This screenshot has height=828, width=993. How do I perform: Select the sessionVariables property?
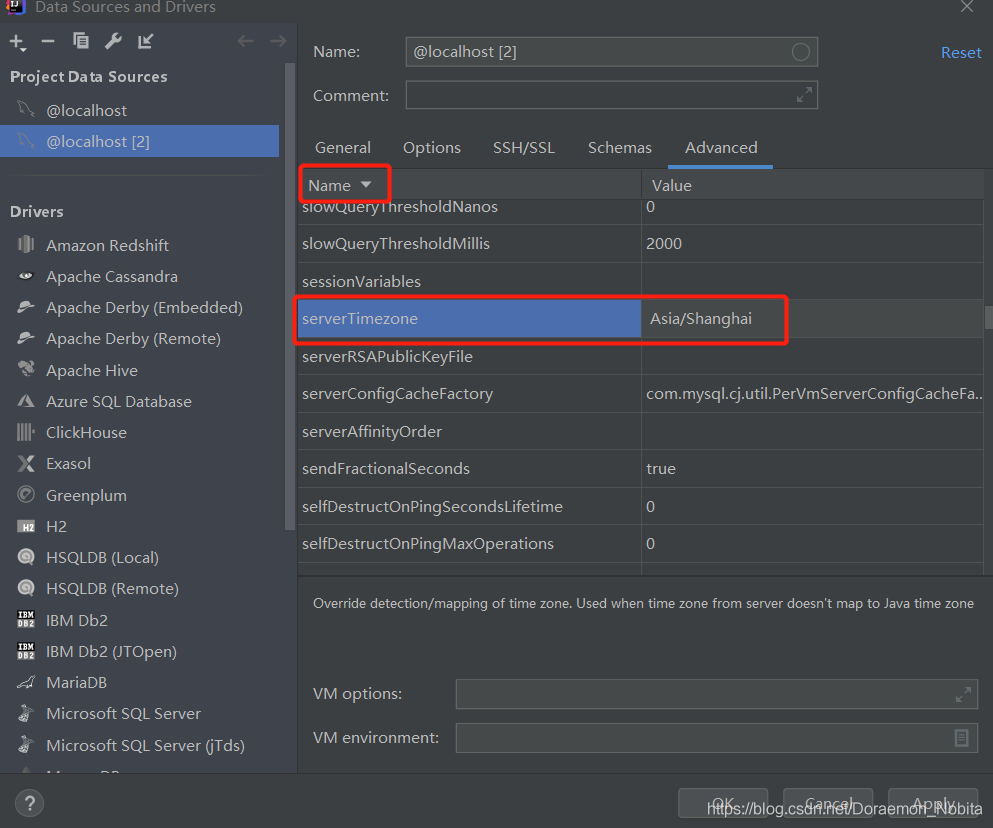(x=470, y=281)
